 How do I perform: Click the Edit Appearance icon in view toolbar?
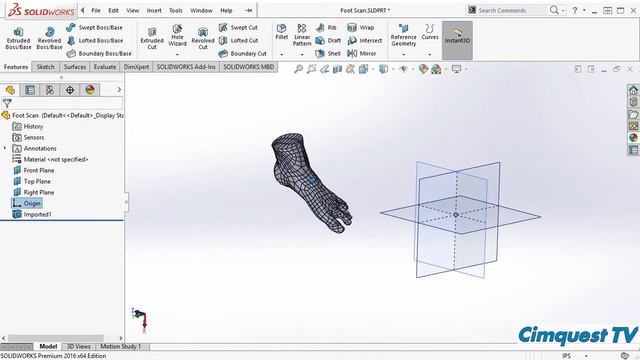pyautogui.click(x=423, y=69)
